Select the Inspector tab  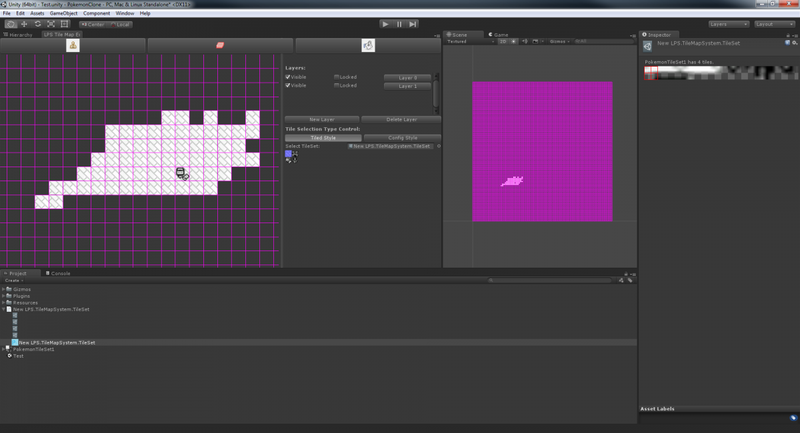[x=657, y=35]
